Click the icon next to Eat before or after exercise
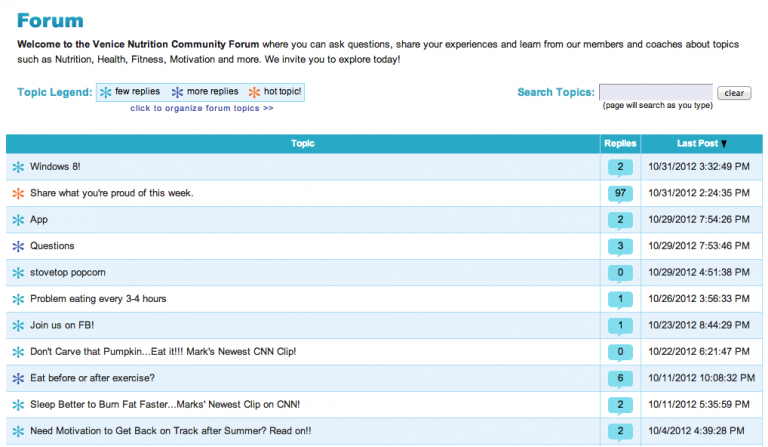768x447 pixels. 17,378
